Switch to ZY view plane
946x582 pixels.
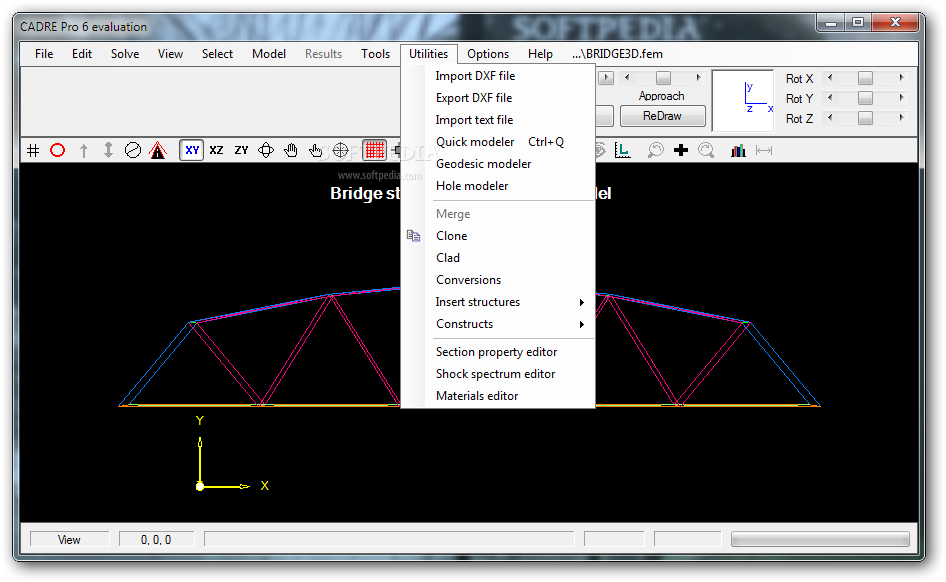(241, 150)
